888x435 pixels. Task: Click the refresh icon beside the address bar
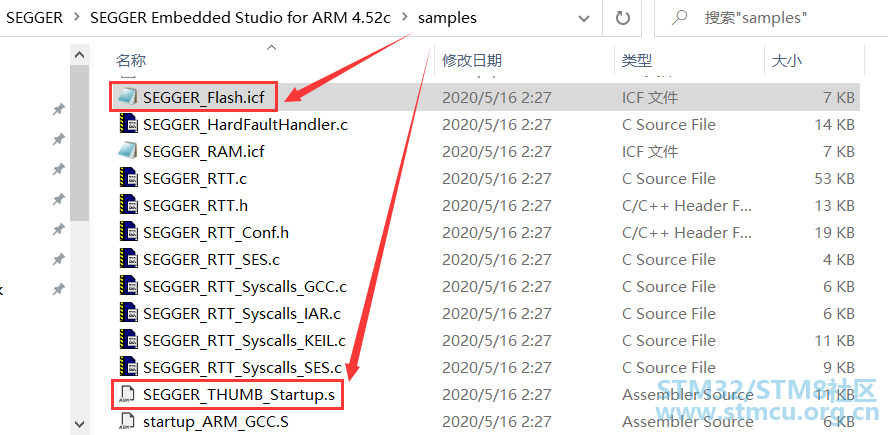pos(623,18)
